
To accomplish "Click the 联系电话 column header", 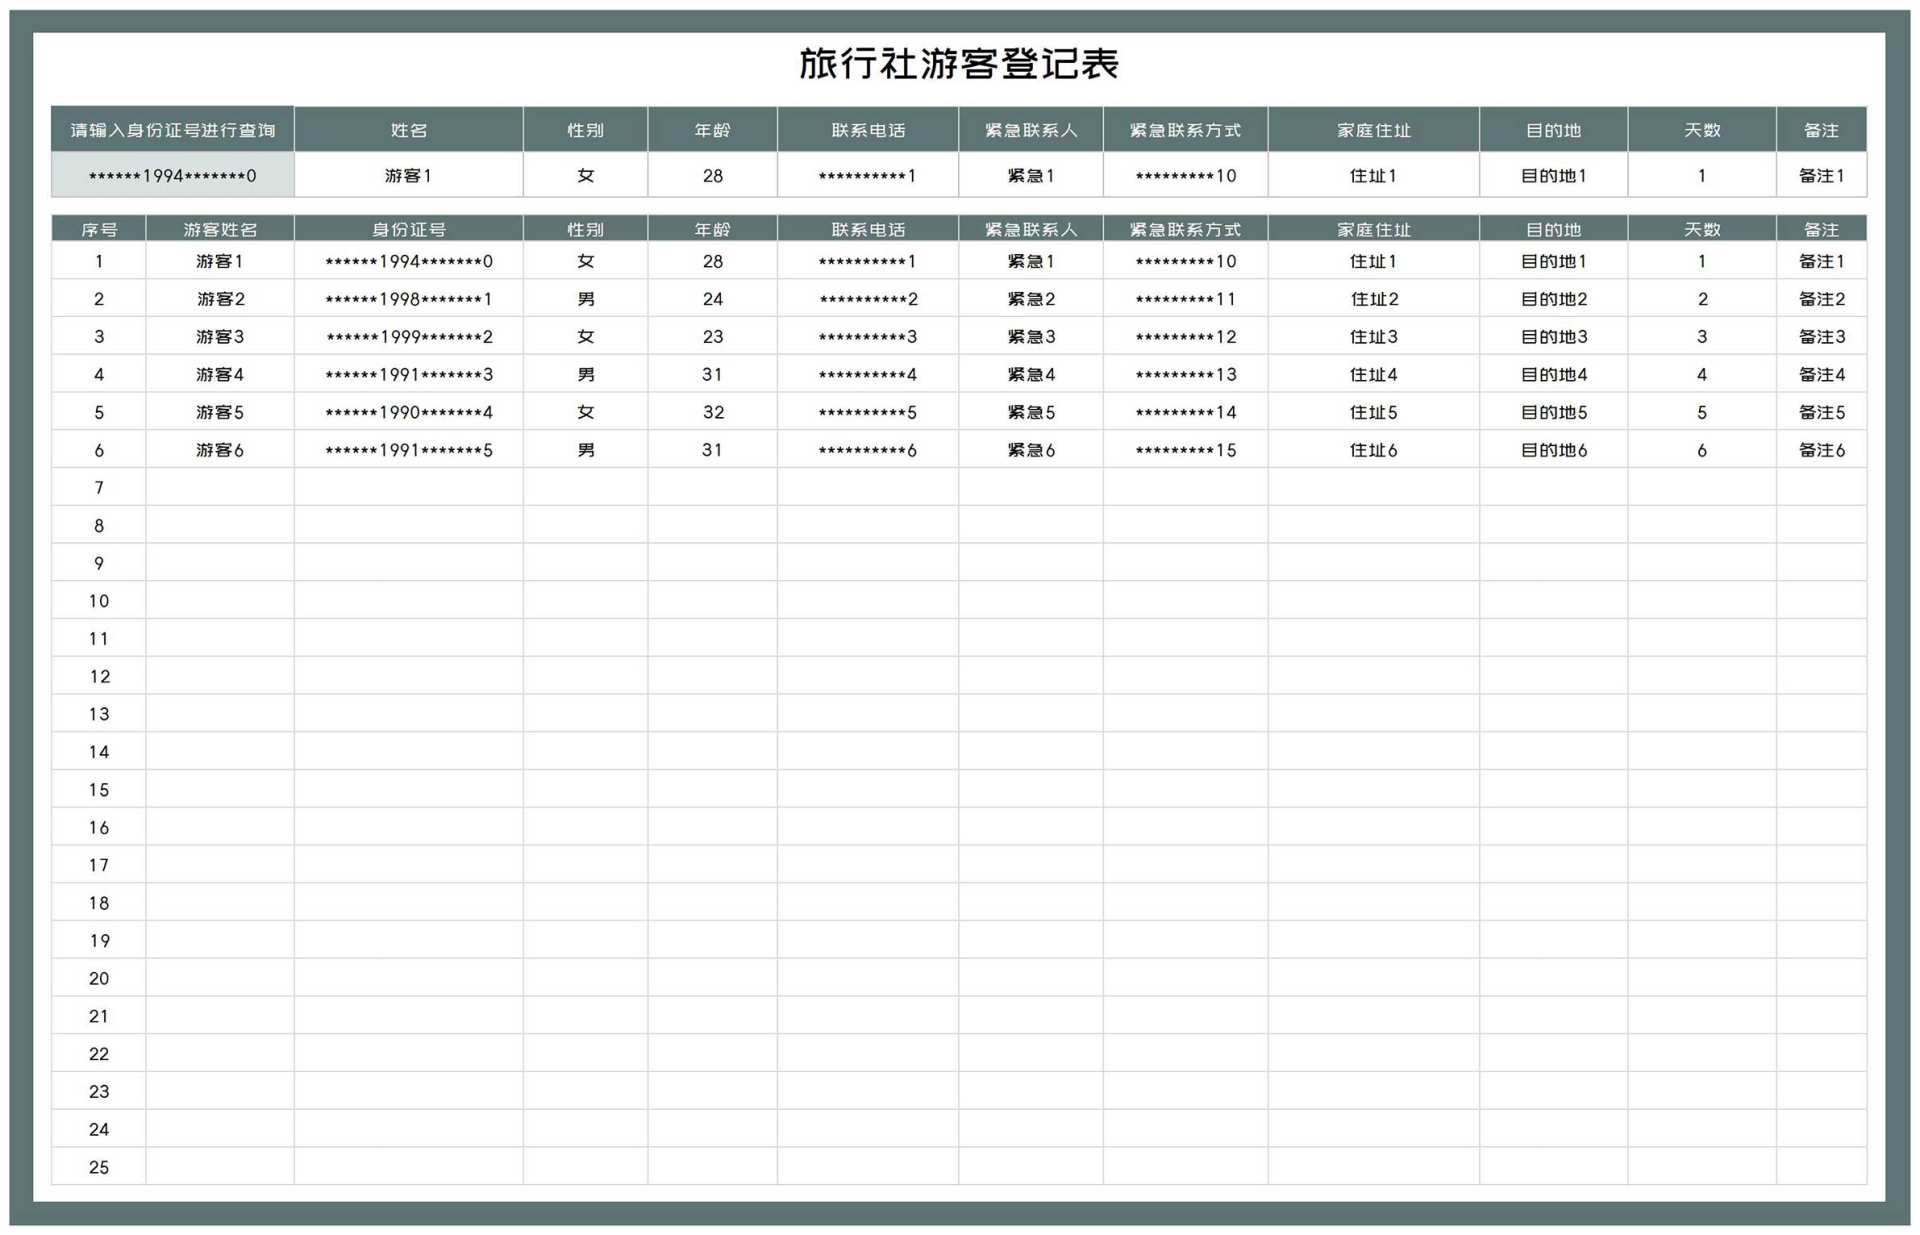I will tap(868, 129).
